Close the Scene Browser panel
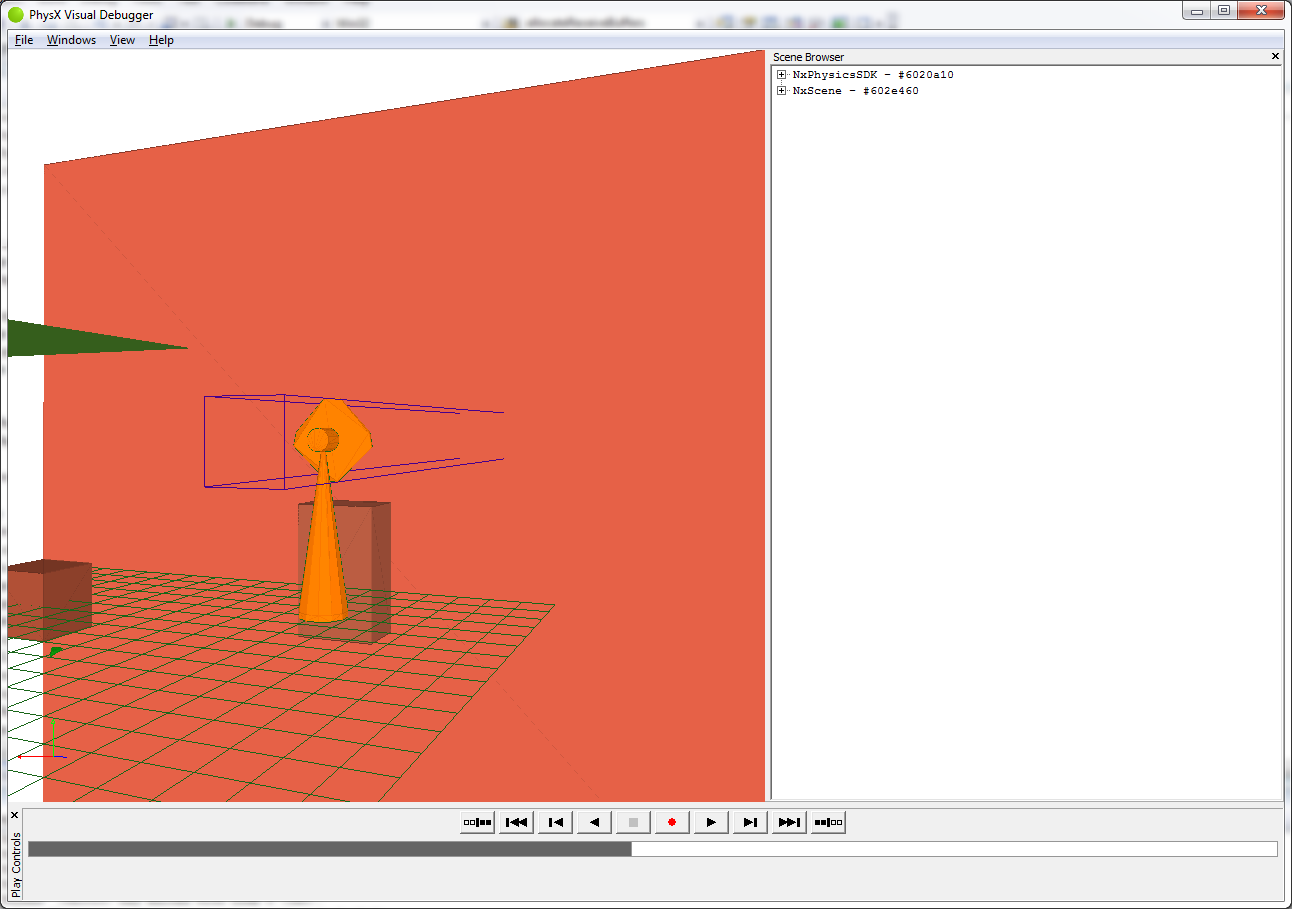This screenshot has height=909, width=1292. pos(1275,57)
